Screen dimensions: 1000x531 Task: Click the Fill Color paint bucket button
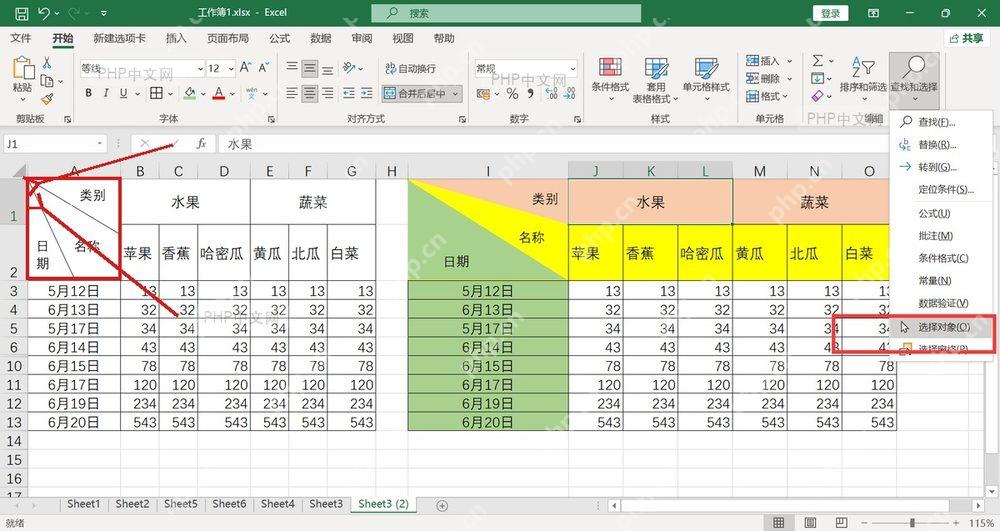[189, 93]
